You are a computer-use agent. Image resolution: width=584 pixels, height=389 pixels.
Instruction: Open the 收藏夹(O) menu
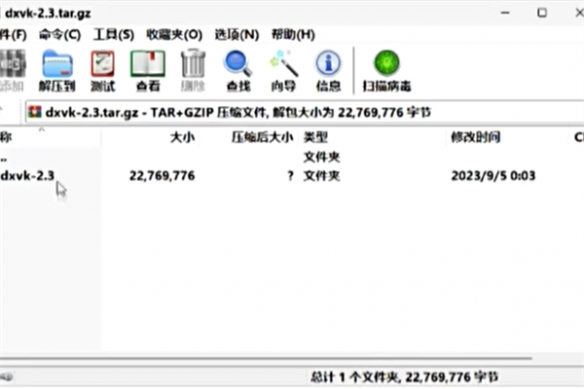click(174, 35)
